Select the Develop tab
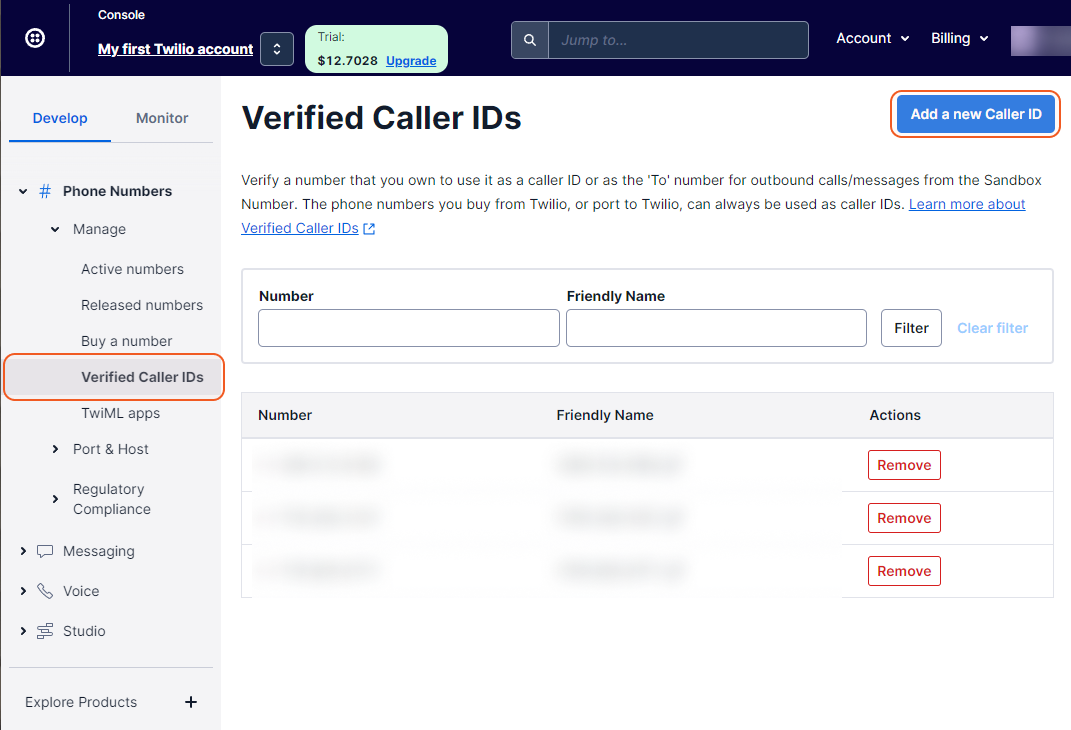This screenshot has height=730, width=1071. tap(60, 118)
